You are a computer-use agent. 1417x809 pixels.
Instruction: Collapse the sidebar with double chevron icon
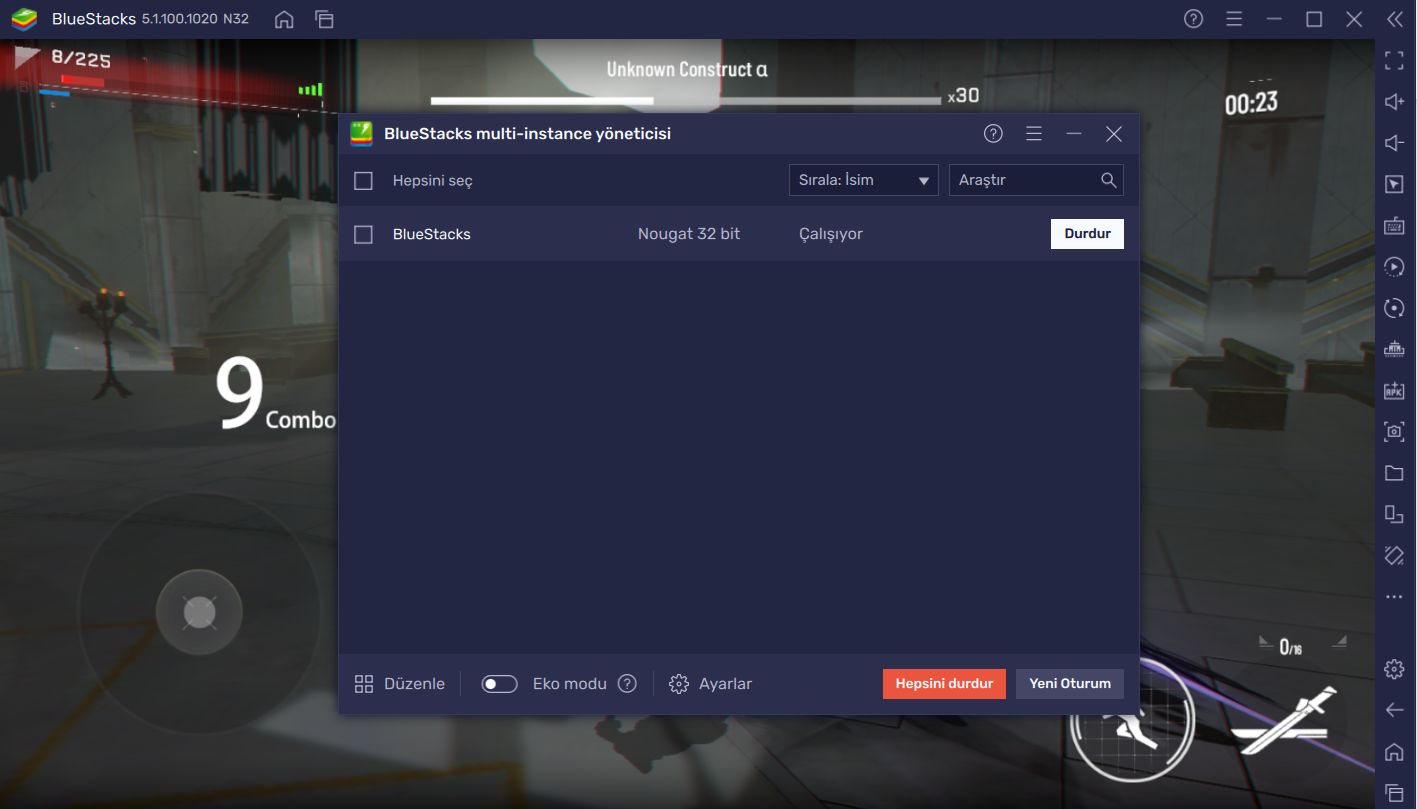pos(1394,19)
